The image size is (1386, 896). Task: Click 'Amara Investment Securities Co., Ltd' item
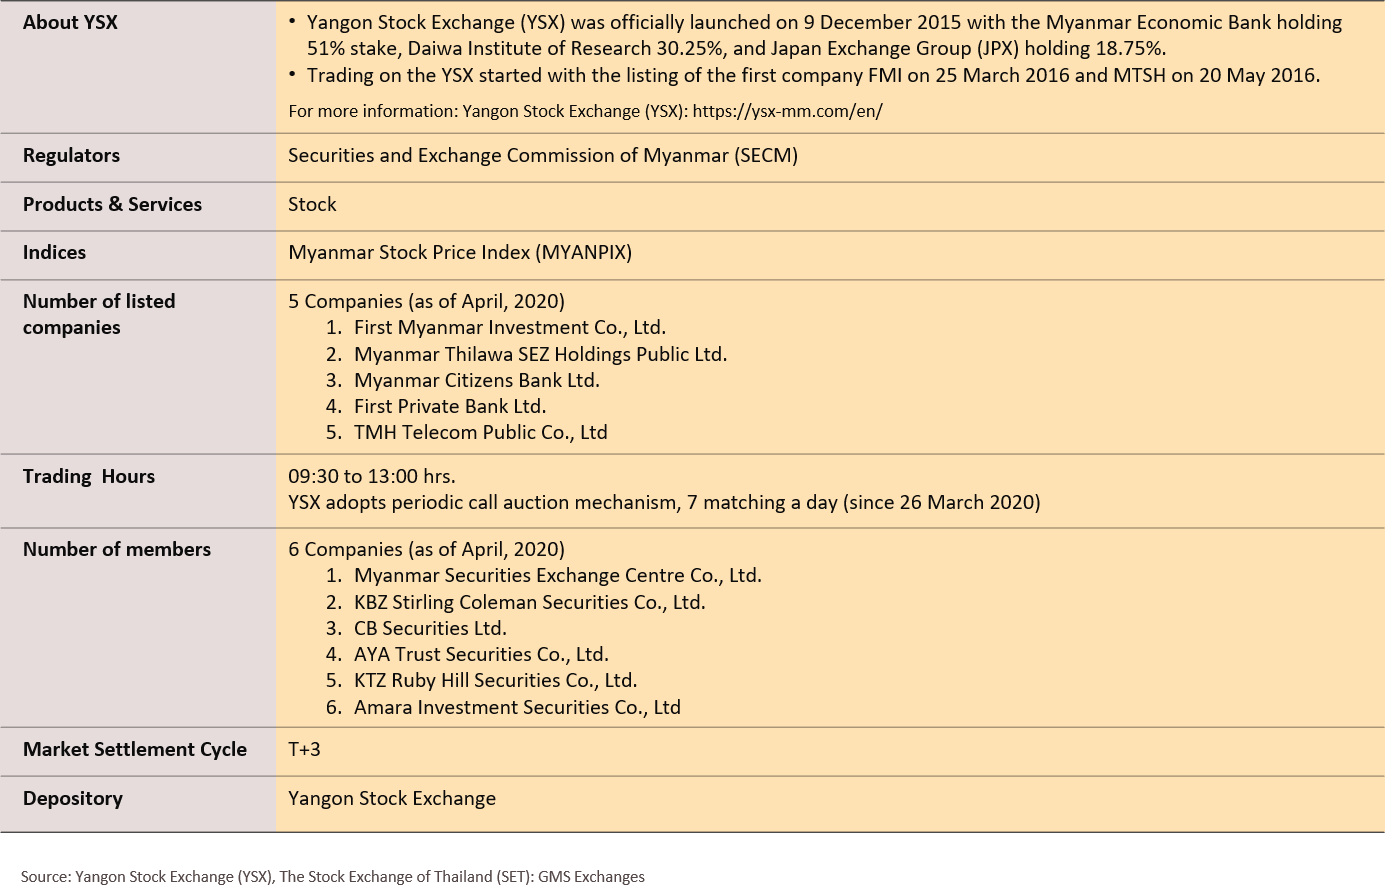coord(516,707)
